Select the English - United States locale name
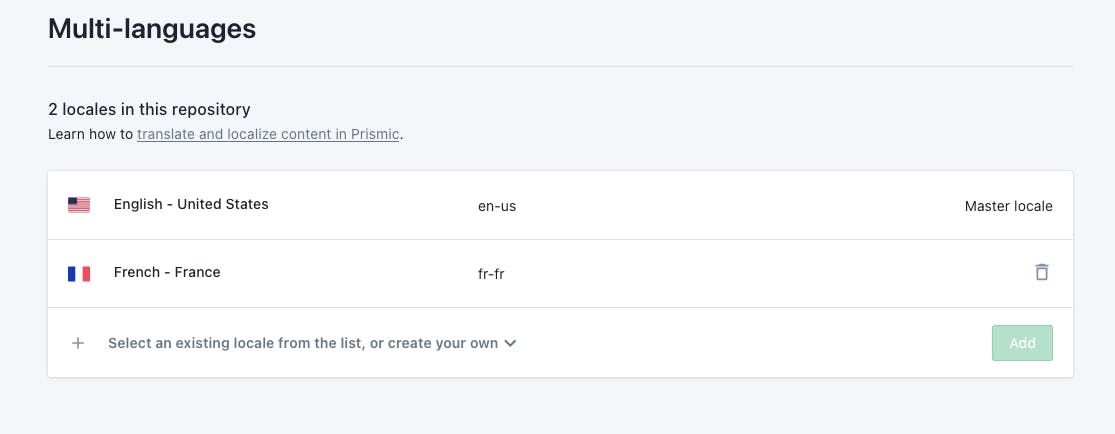1115x434 pixels. click(x=191, y=204)
